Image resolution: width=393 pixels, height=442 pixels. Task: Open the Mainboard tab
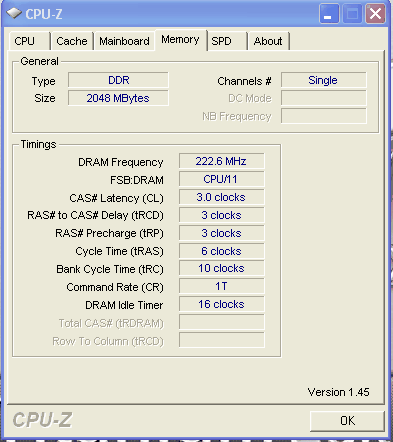click(124, 41)
